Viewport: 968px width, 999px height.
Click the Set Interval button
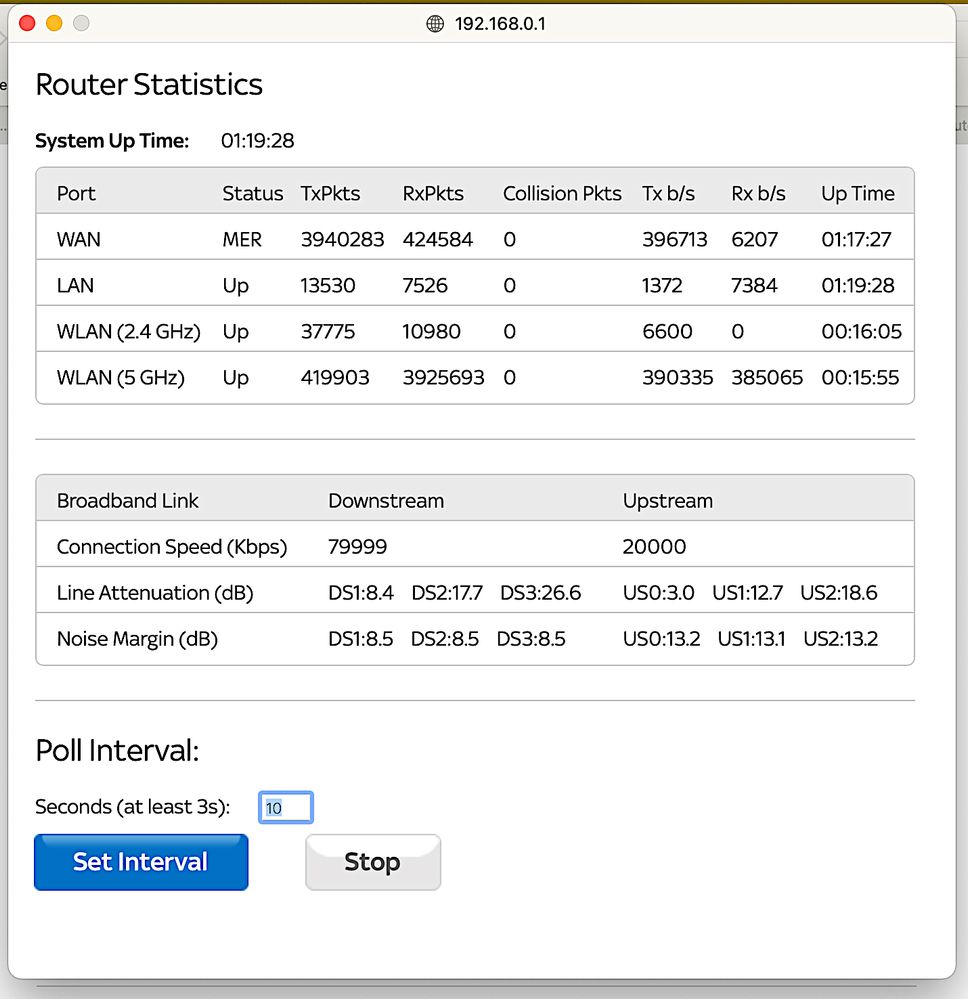141,862
